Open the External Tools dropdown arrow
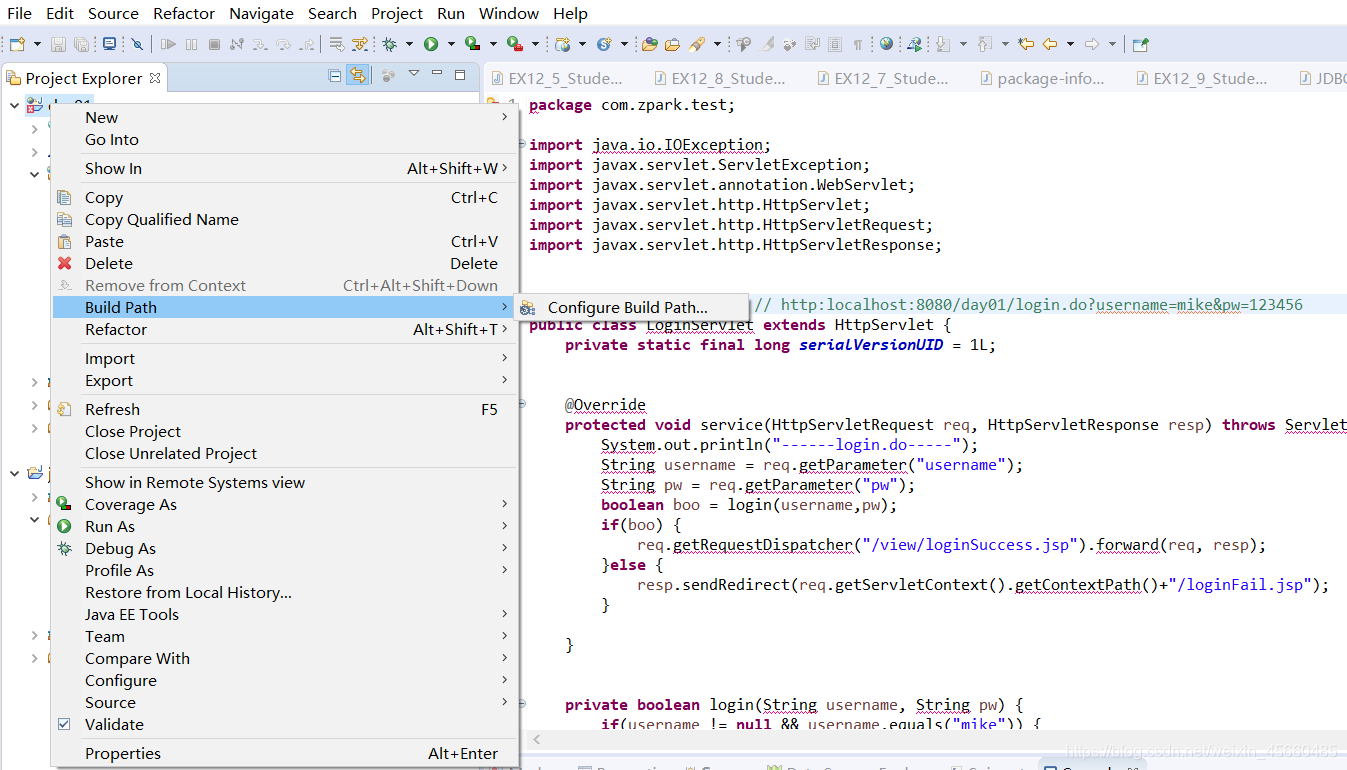The image size is (1347, 770). coord(535,44)
